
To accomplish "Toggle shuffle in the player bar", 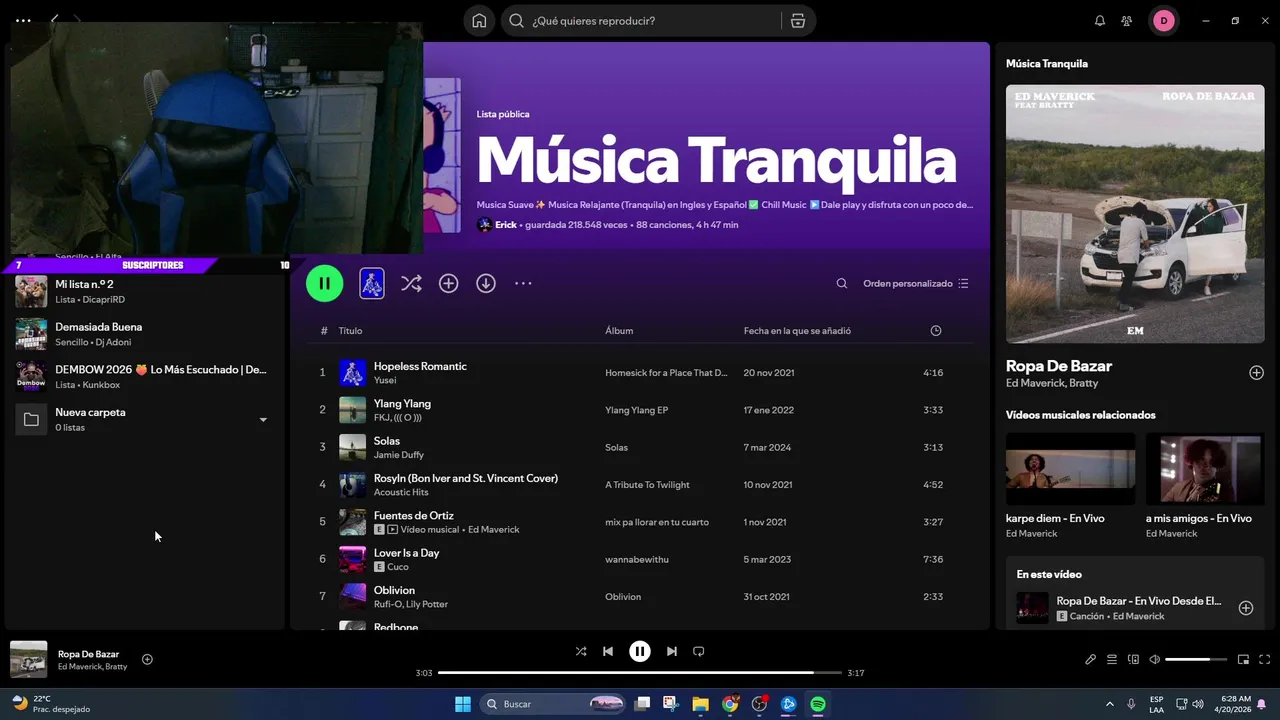I will click(581, 651).
